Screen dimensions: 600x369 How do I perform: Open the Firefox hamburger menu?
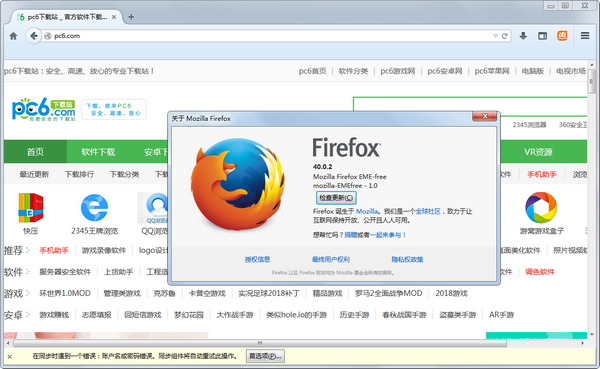click(585, 36)
